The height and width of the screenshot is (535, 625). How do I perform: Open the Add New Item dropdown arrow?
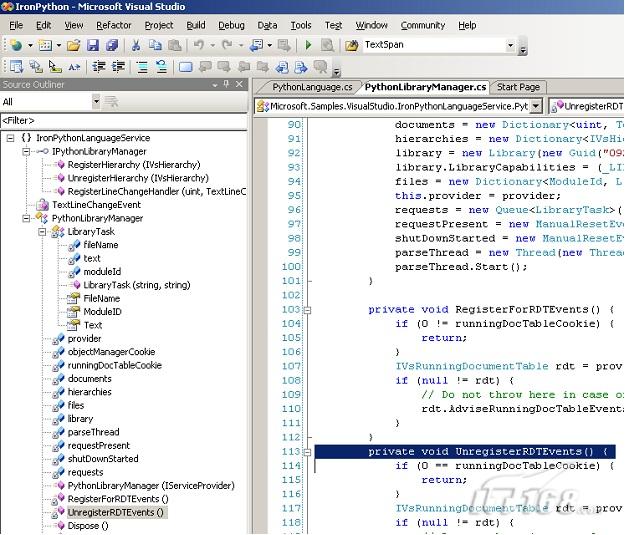click(59, 46)
